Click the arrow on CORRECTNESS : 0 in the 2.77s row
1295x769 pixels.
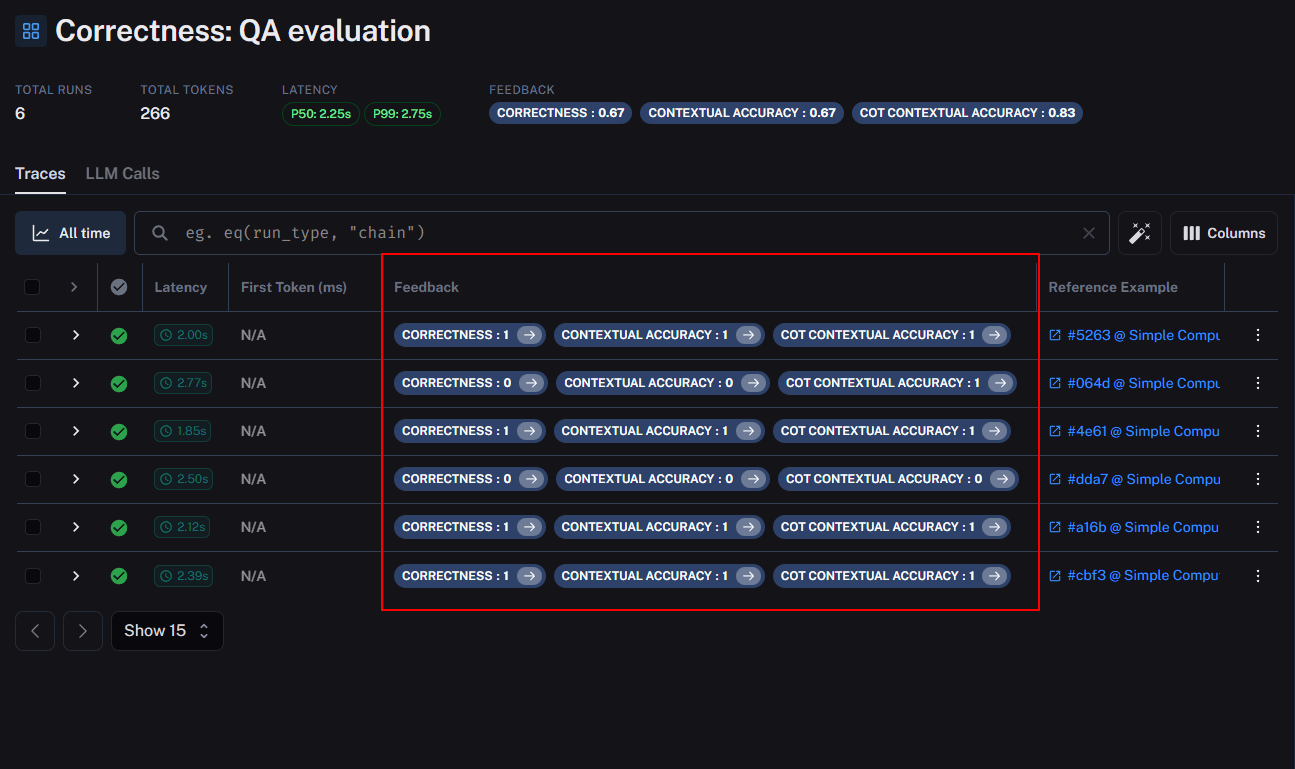[x=531, y=383]
